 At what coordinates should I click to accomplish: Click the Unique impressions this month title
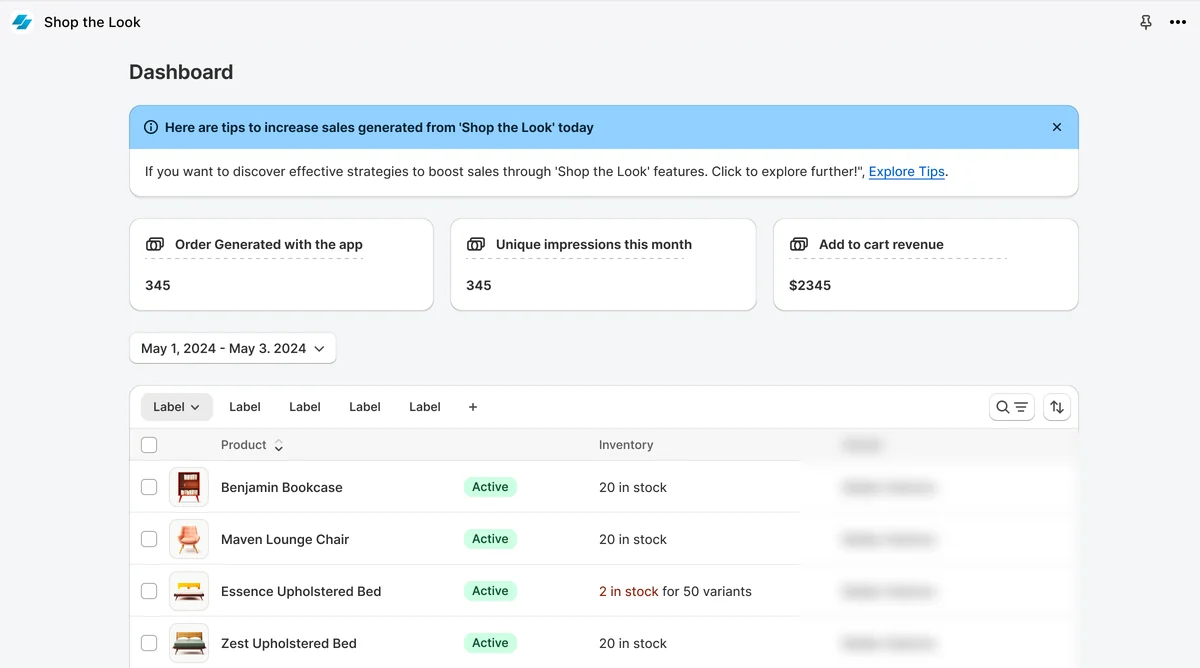(594, 244)
